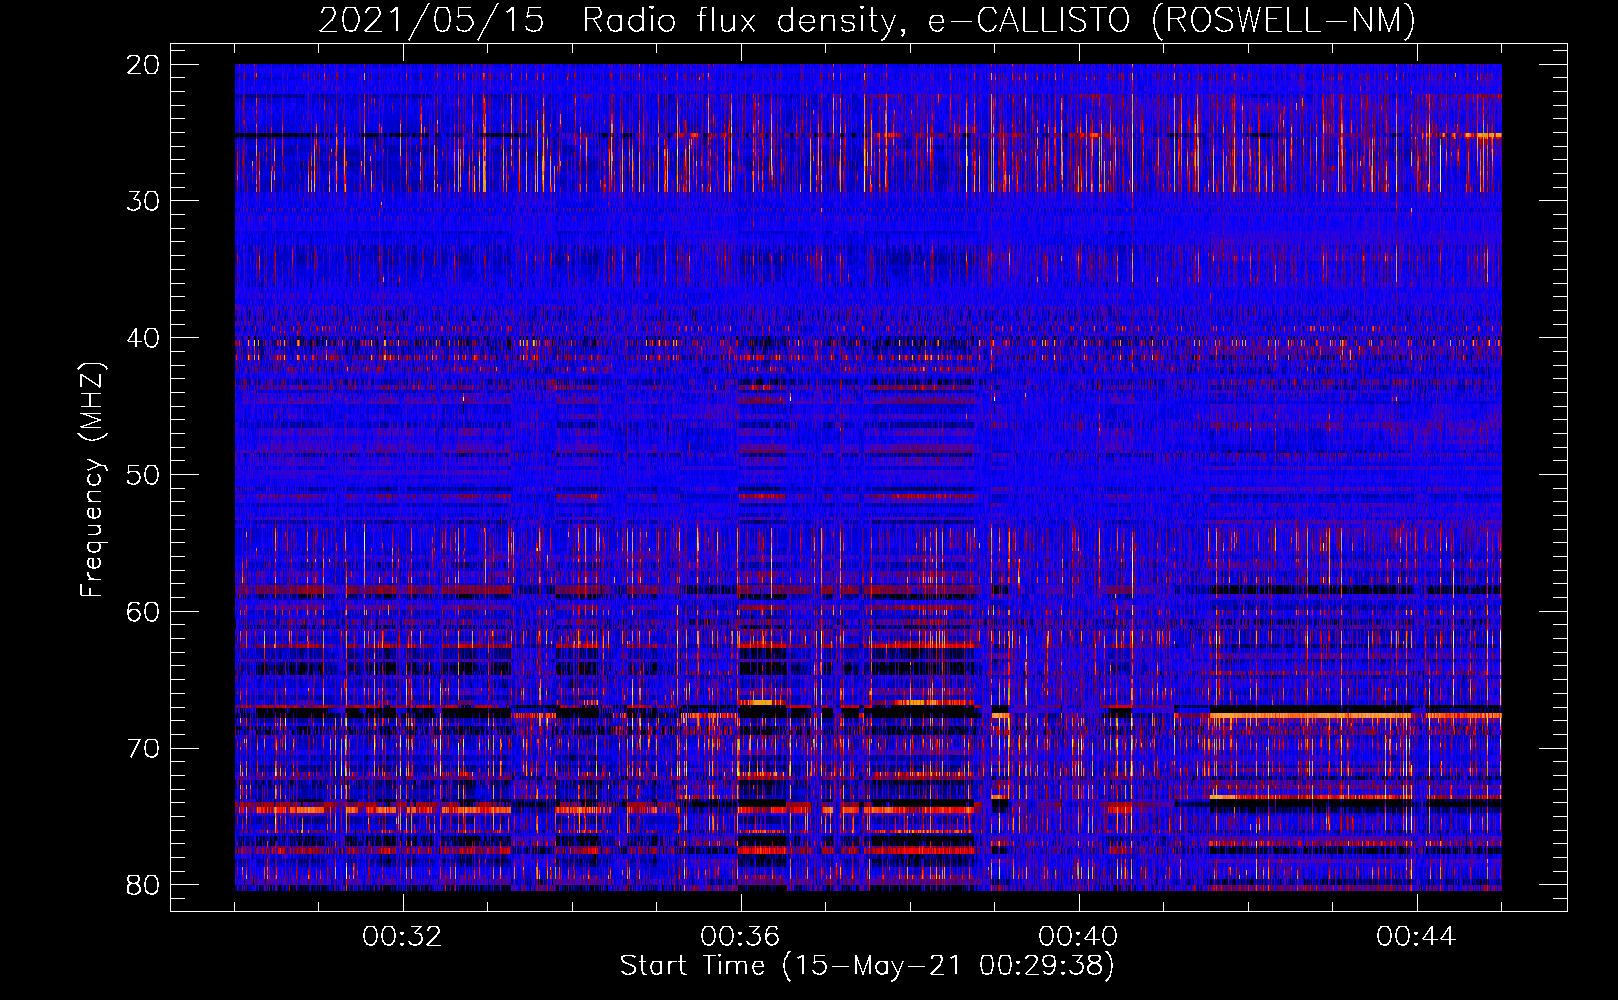Screen dimensions: 1618x1000
Task: Click the 00:44 time tick label
Action: tap(1416, 937)
